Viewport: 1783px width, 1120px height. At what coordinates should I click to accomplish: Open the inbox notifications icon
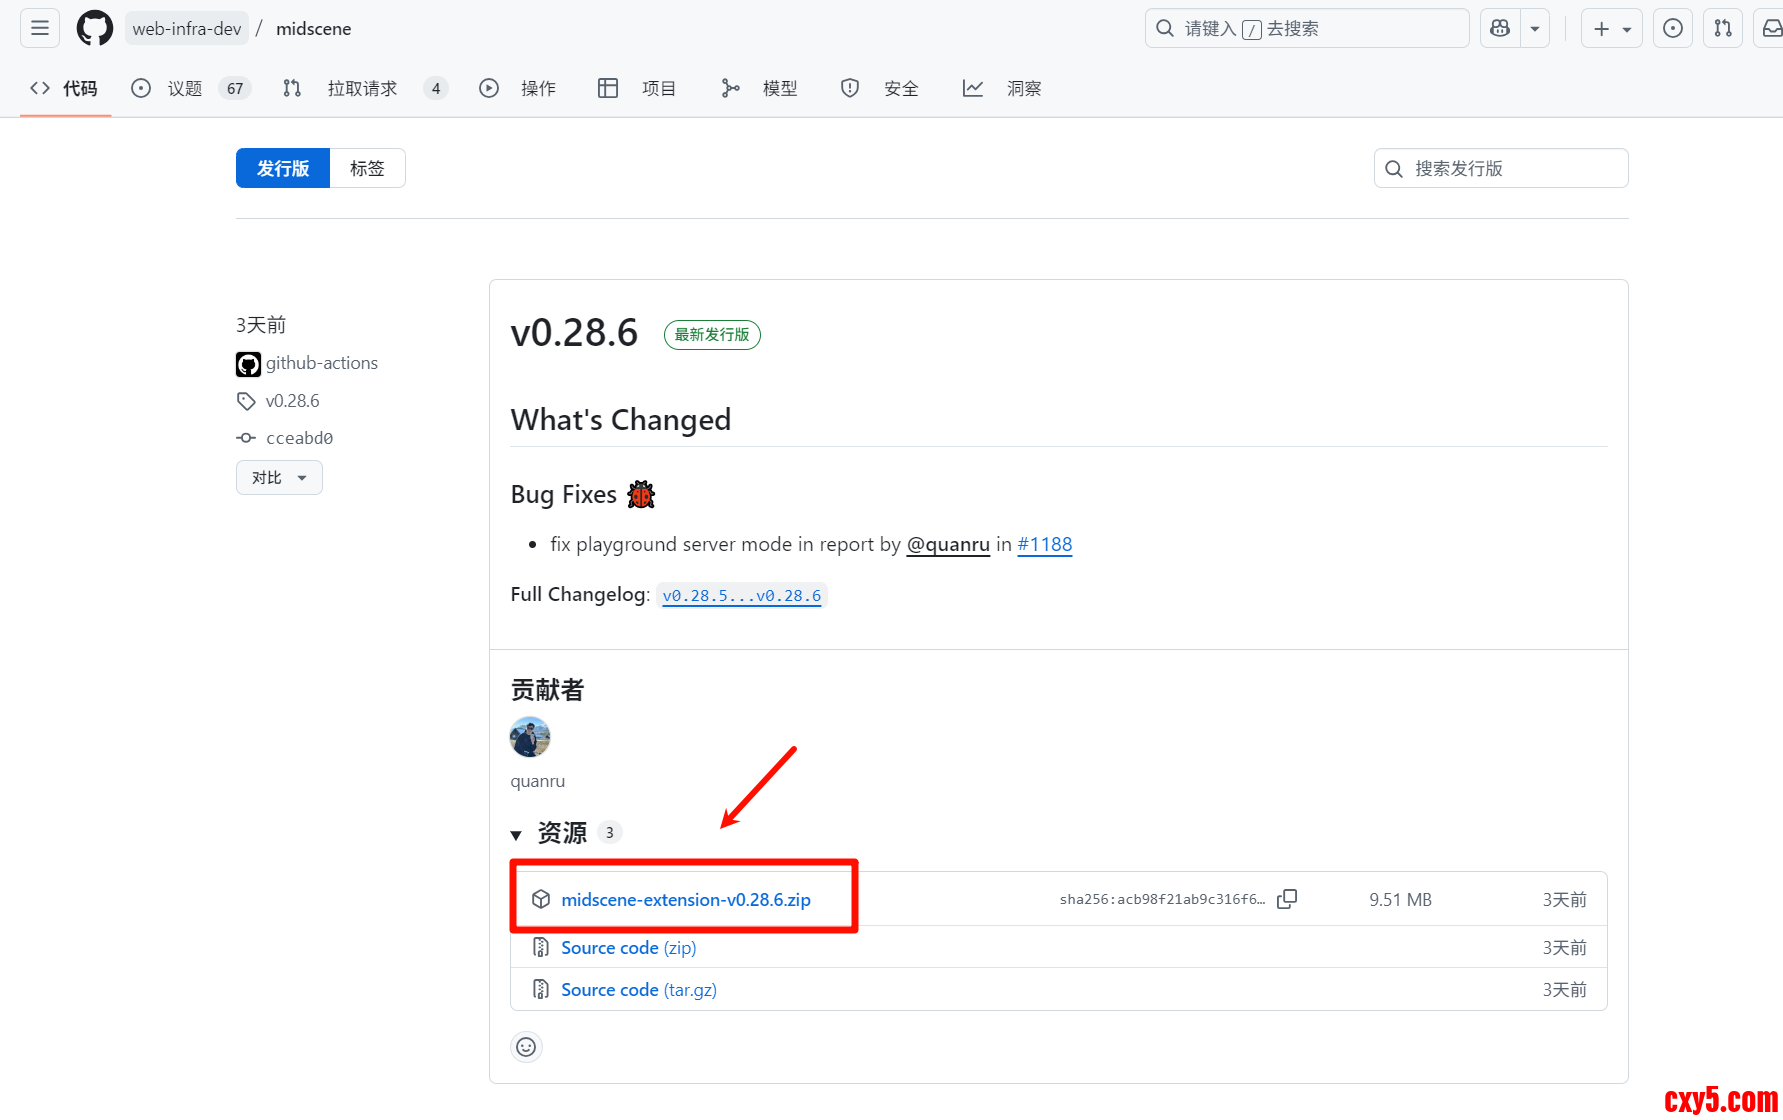1771,28
